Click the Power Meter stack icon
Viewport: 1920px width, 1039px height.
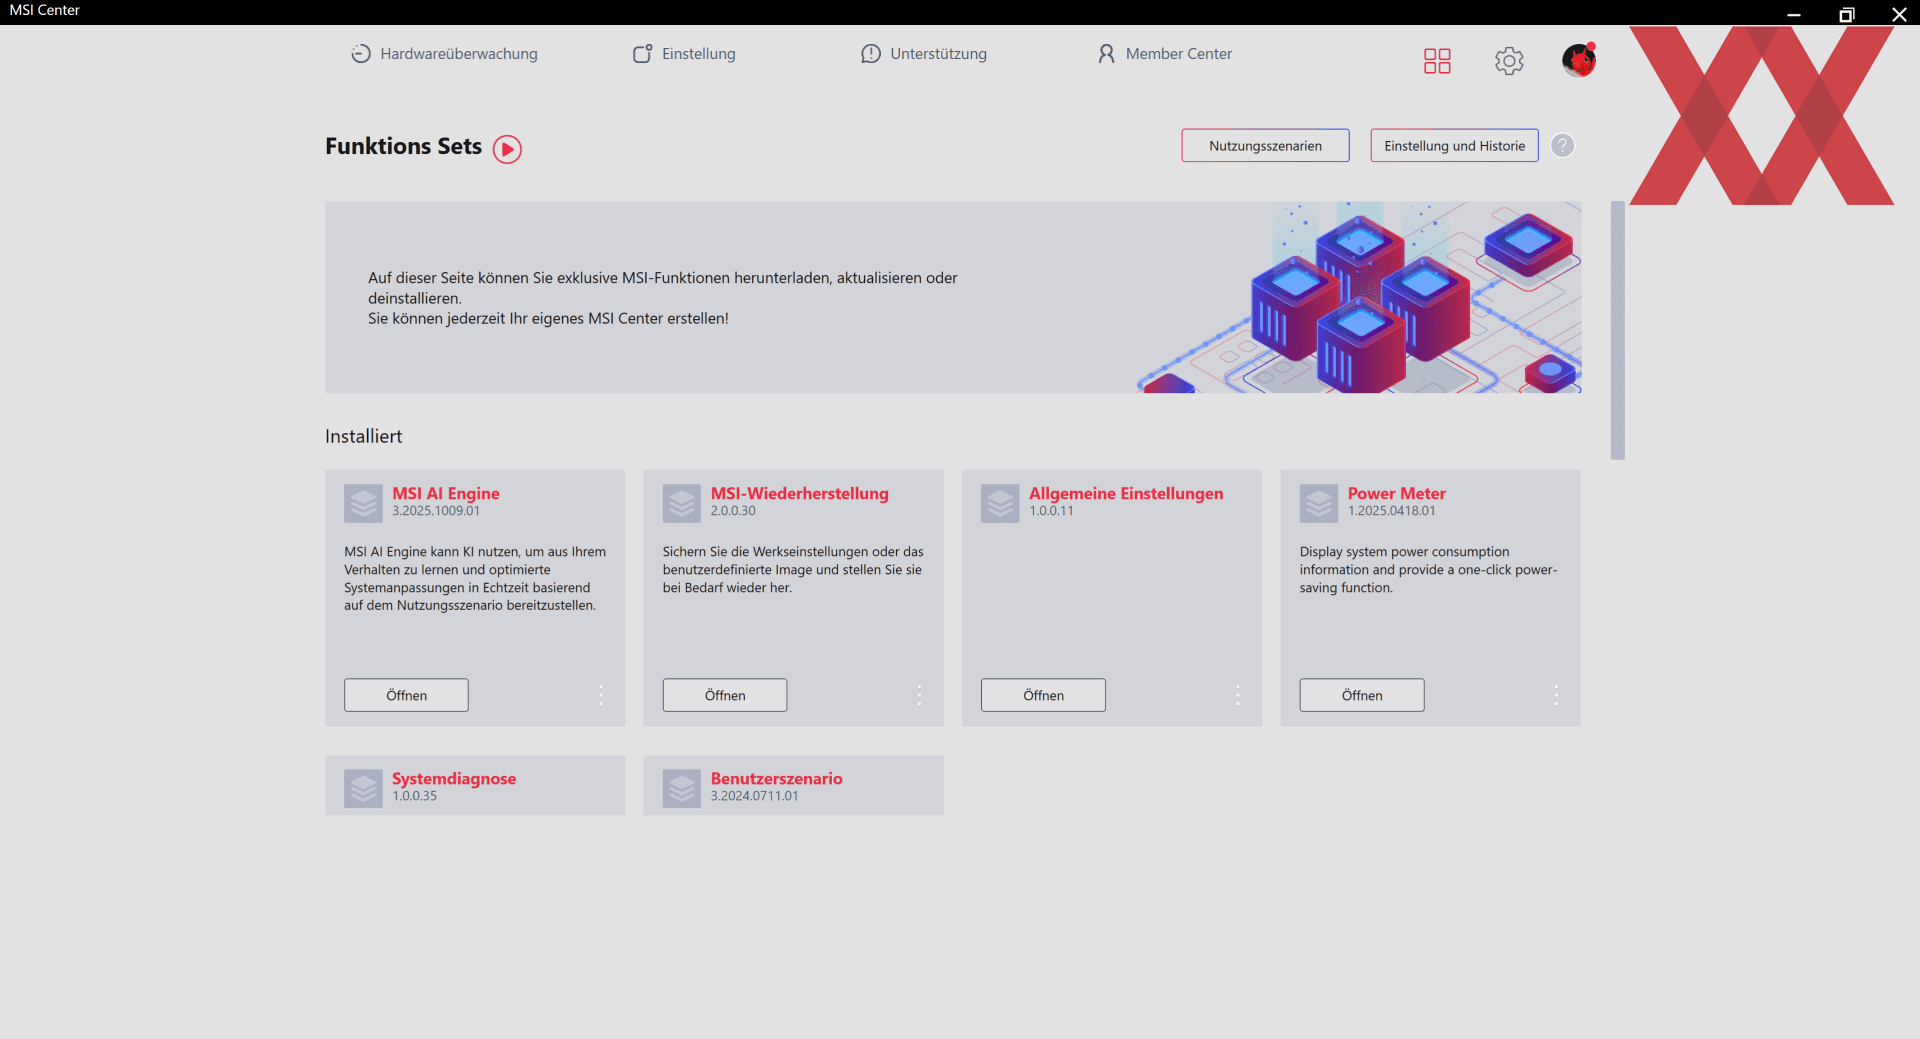coord(1319,503)
